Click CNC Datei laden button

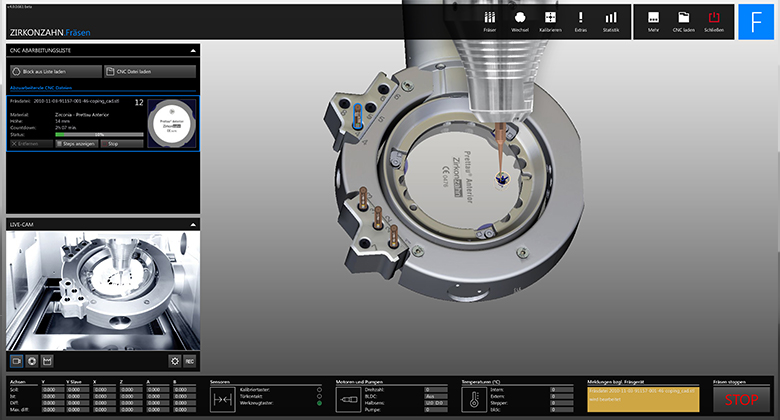[150, 71]
